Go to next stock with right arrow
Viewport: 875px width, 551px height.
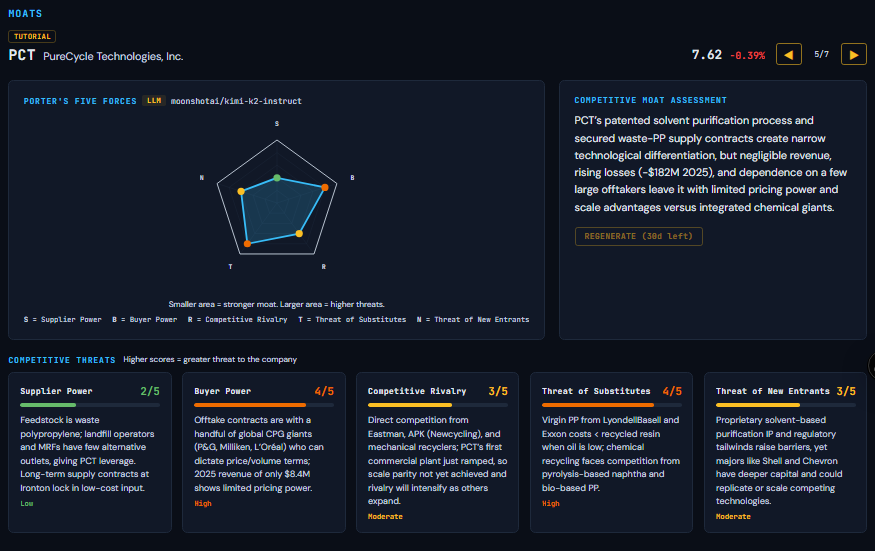pos(853,54)
